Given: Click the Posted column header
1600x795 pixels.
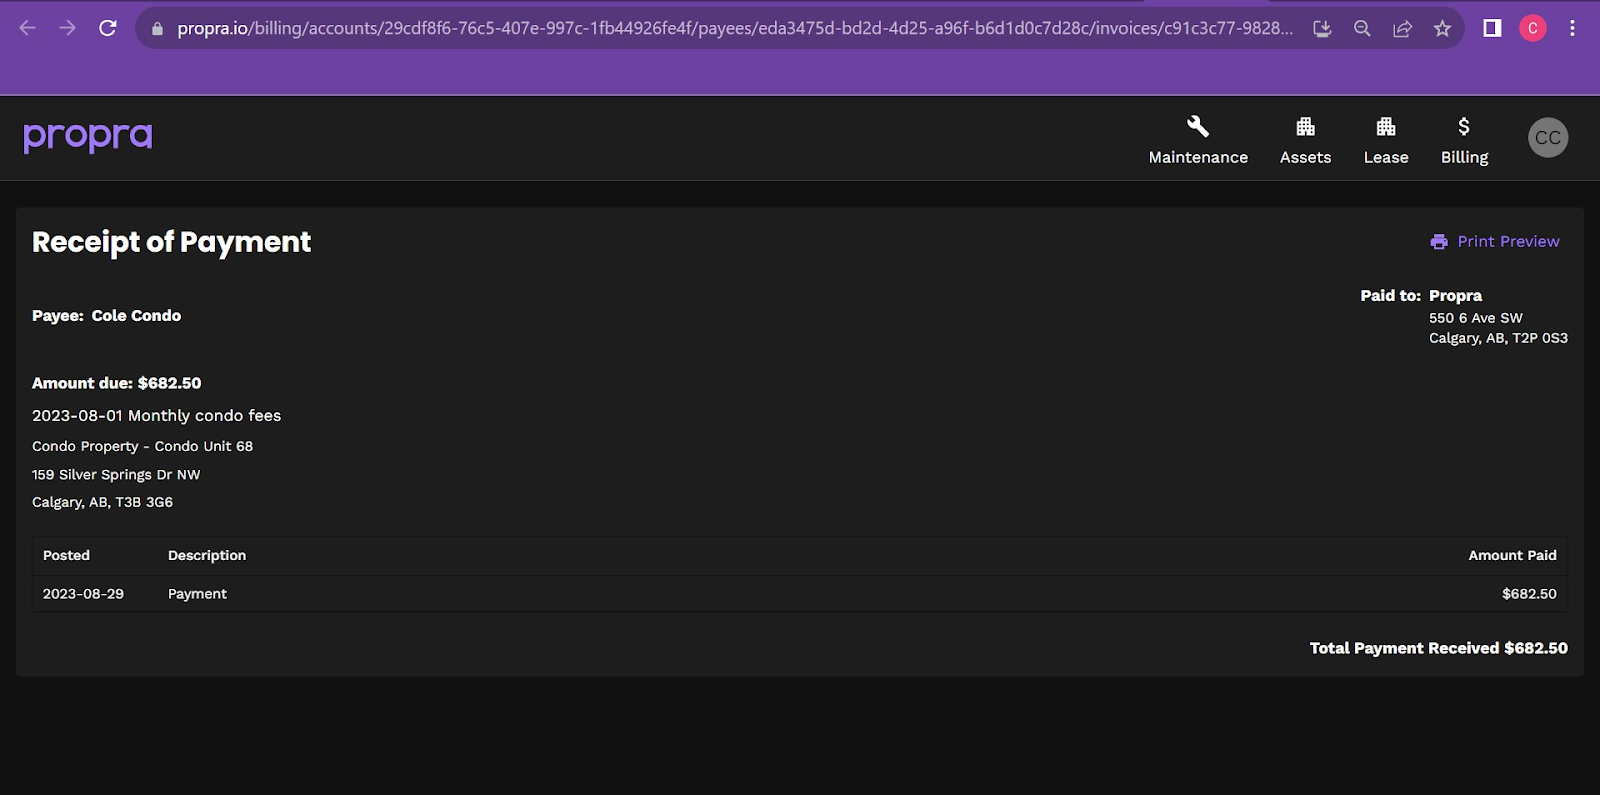Looking at the screenshot, I should click(x=66, y=556).
